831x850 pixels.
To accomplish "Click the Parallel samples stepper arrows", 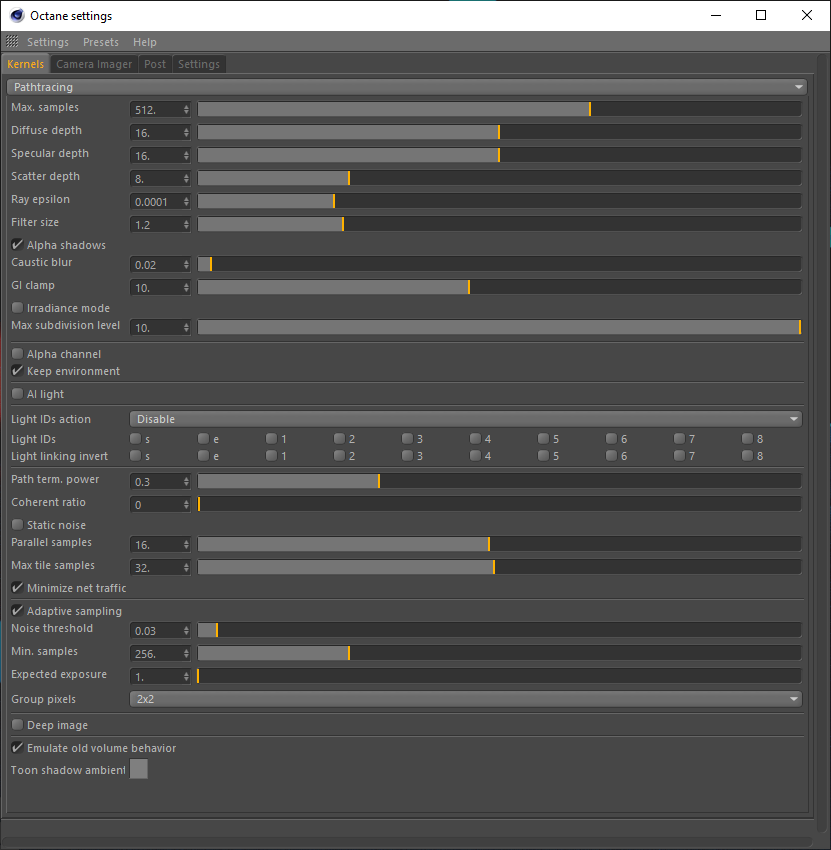I will [x=186, y=544].
